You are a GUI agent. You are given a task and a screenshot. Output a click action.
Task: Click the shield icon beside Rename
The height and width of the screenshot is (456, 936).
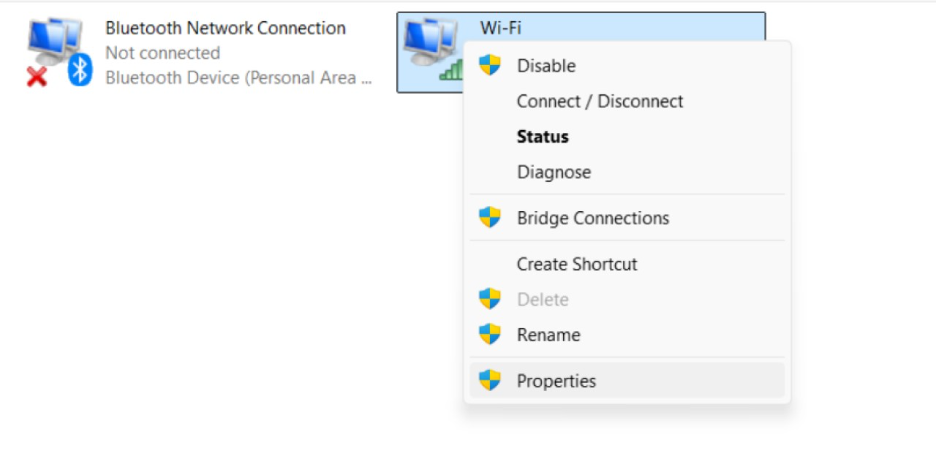pos(489,335)
